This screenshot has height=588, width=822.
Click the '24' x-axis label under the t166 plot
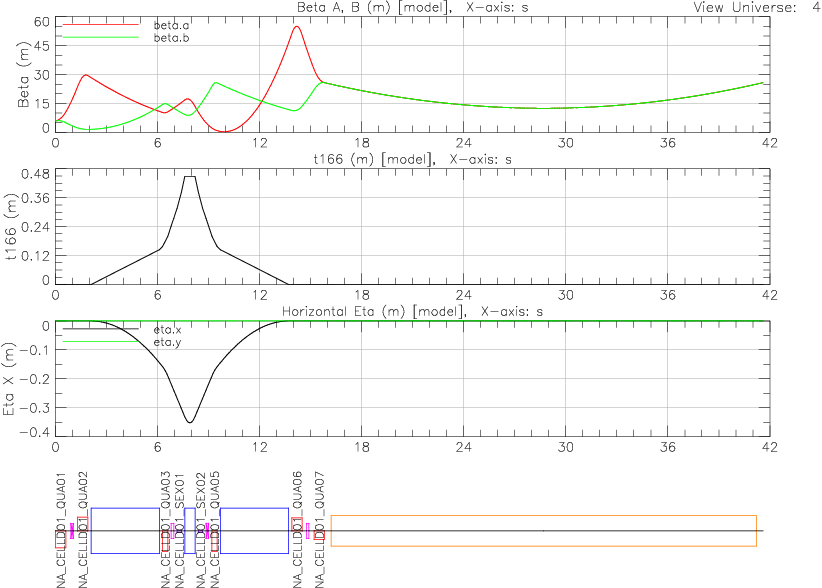[x=463, y=295]
